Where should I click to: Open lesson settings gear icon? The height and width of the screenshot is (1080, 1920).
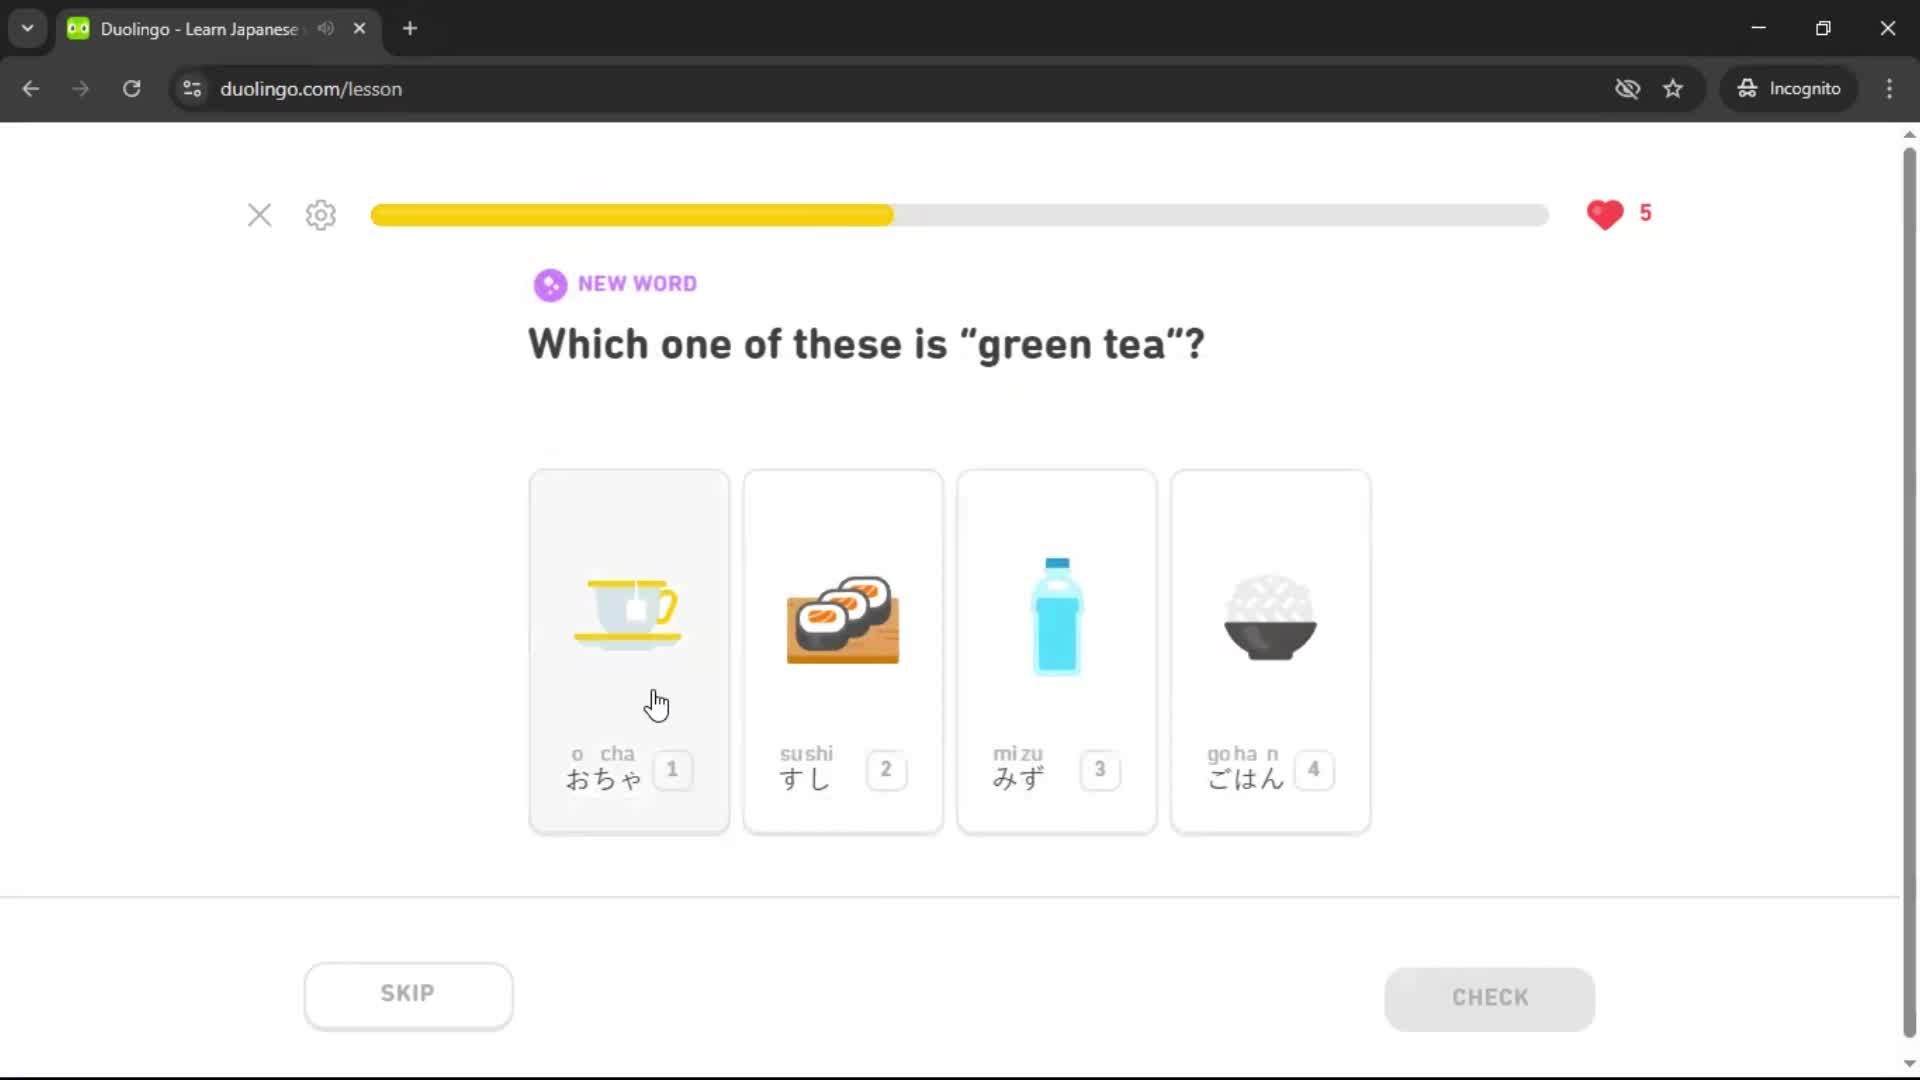pos(321,215)
